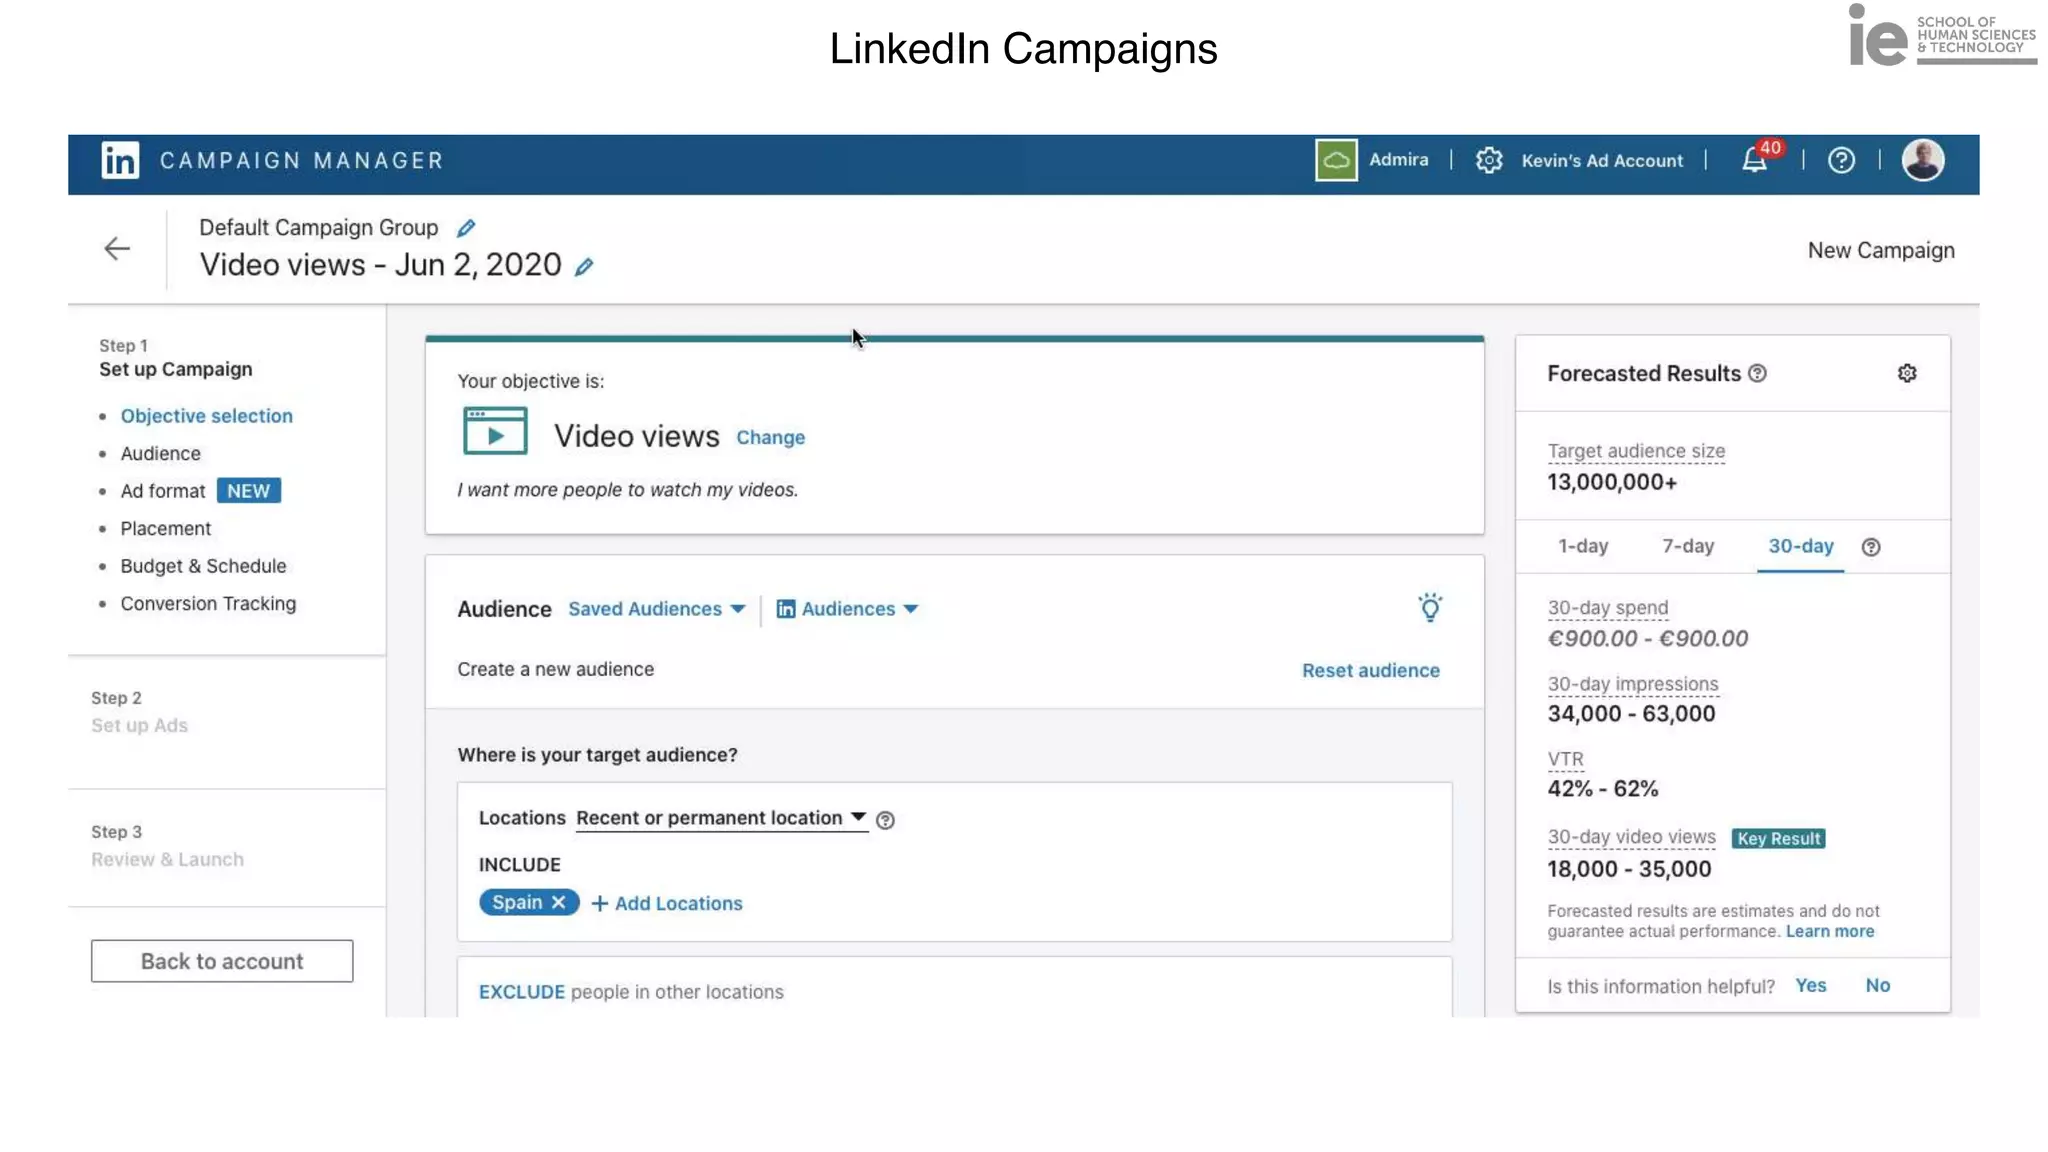Go to Conversion Tracking step

pos(209,604)
